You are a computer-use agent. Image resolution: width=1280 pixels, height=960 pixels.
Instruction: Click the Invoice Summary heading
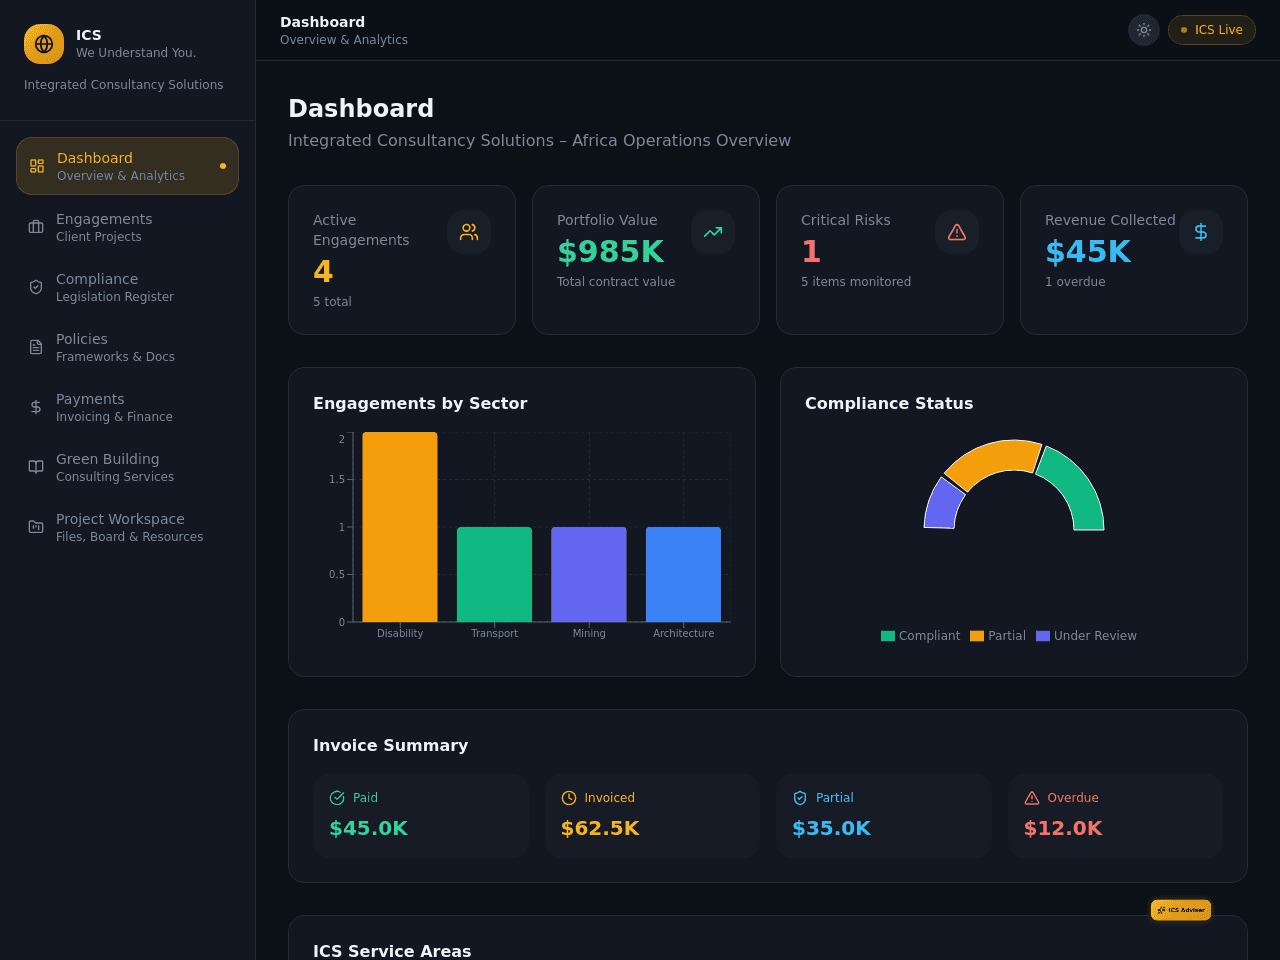coord(390,746)
